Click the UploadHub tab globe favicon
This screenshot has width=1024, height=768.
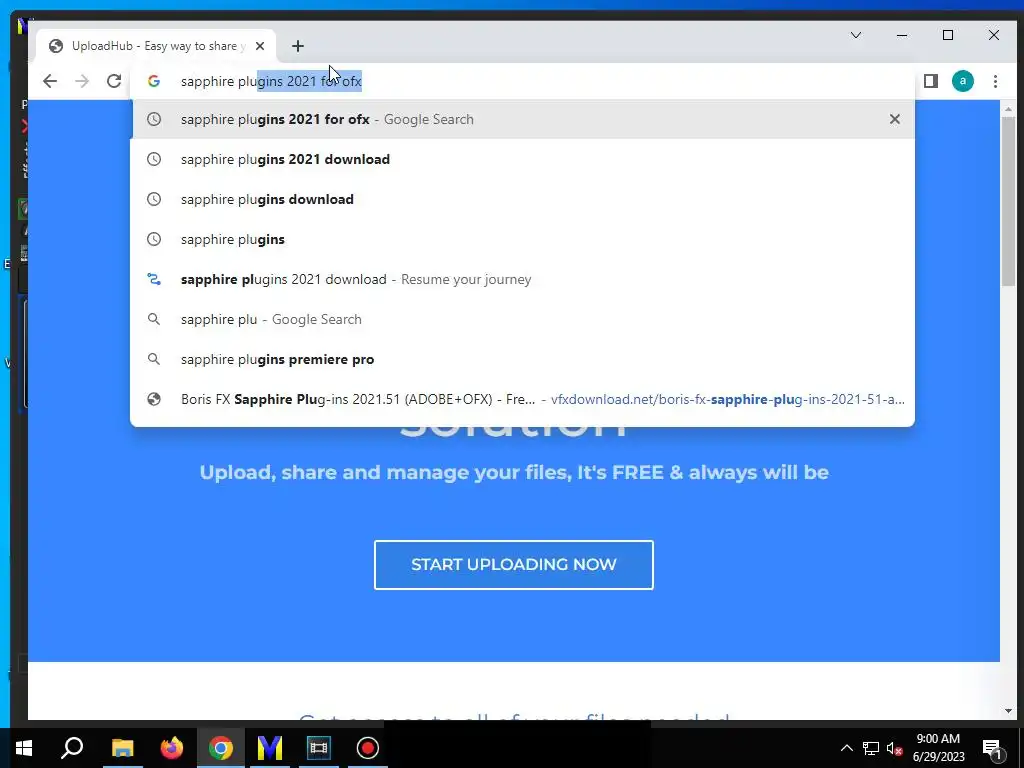click(56, 46)
